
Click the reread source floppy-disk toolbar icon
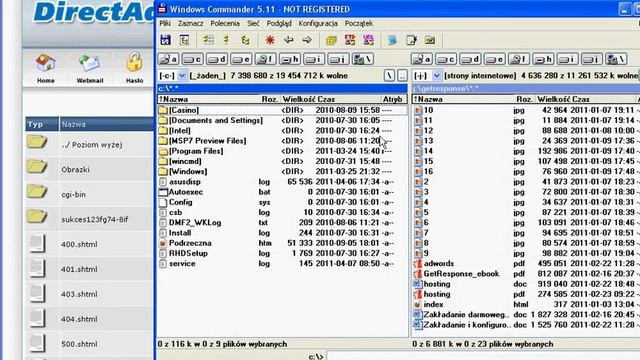[165, 40]
